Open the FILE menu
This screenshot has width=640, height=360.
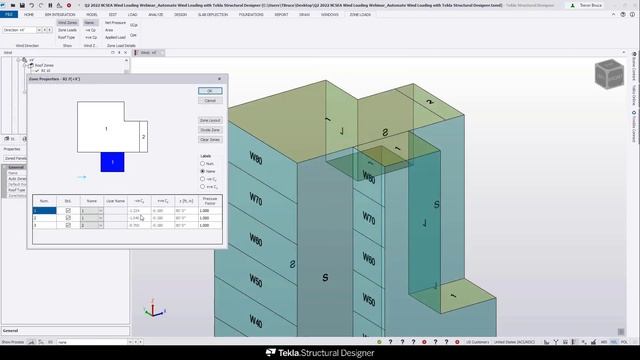coord(9,14)
